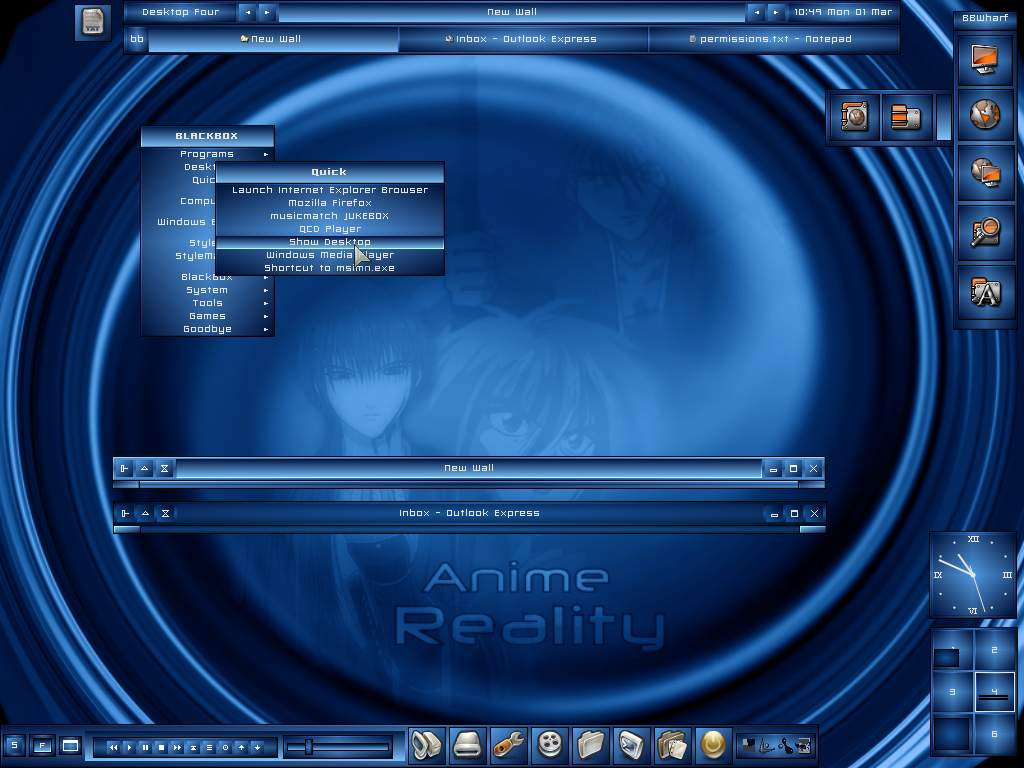Click the playlist lines button in player bar
This screenshot has width=1024, height=768.
point(210,747)
